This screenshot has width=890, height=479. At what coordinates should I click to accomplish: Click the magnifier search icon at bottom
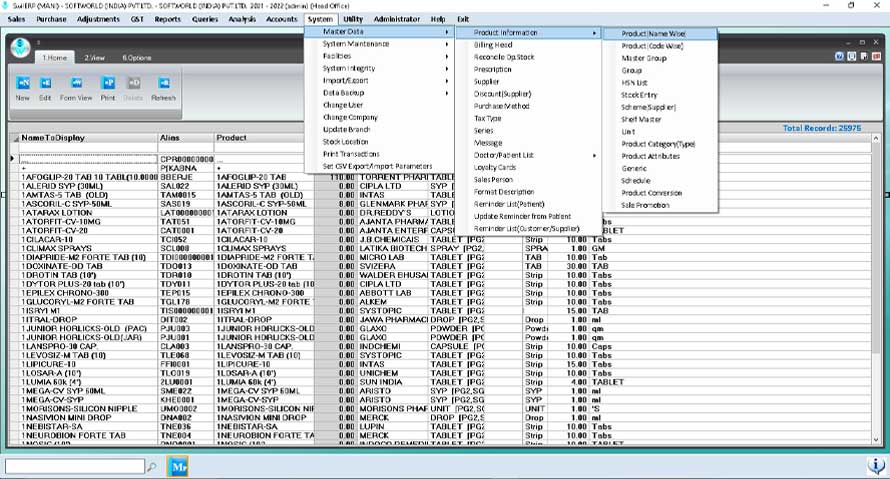[x=152, y=467]
